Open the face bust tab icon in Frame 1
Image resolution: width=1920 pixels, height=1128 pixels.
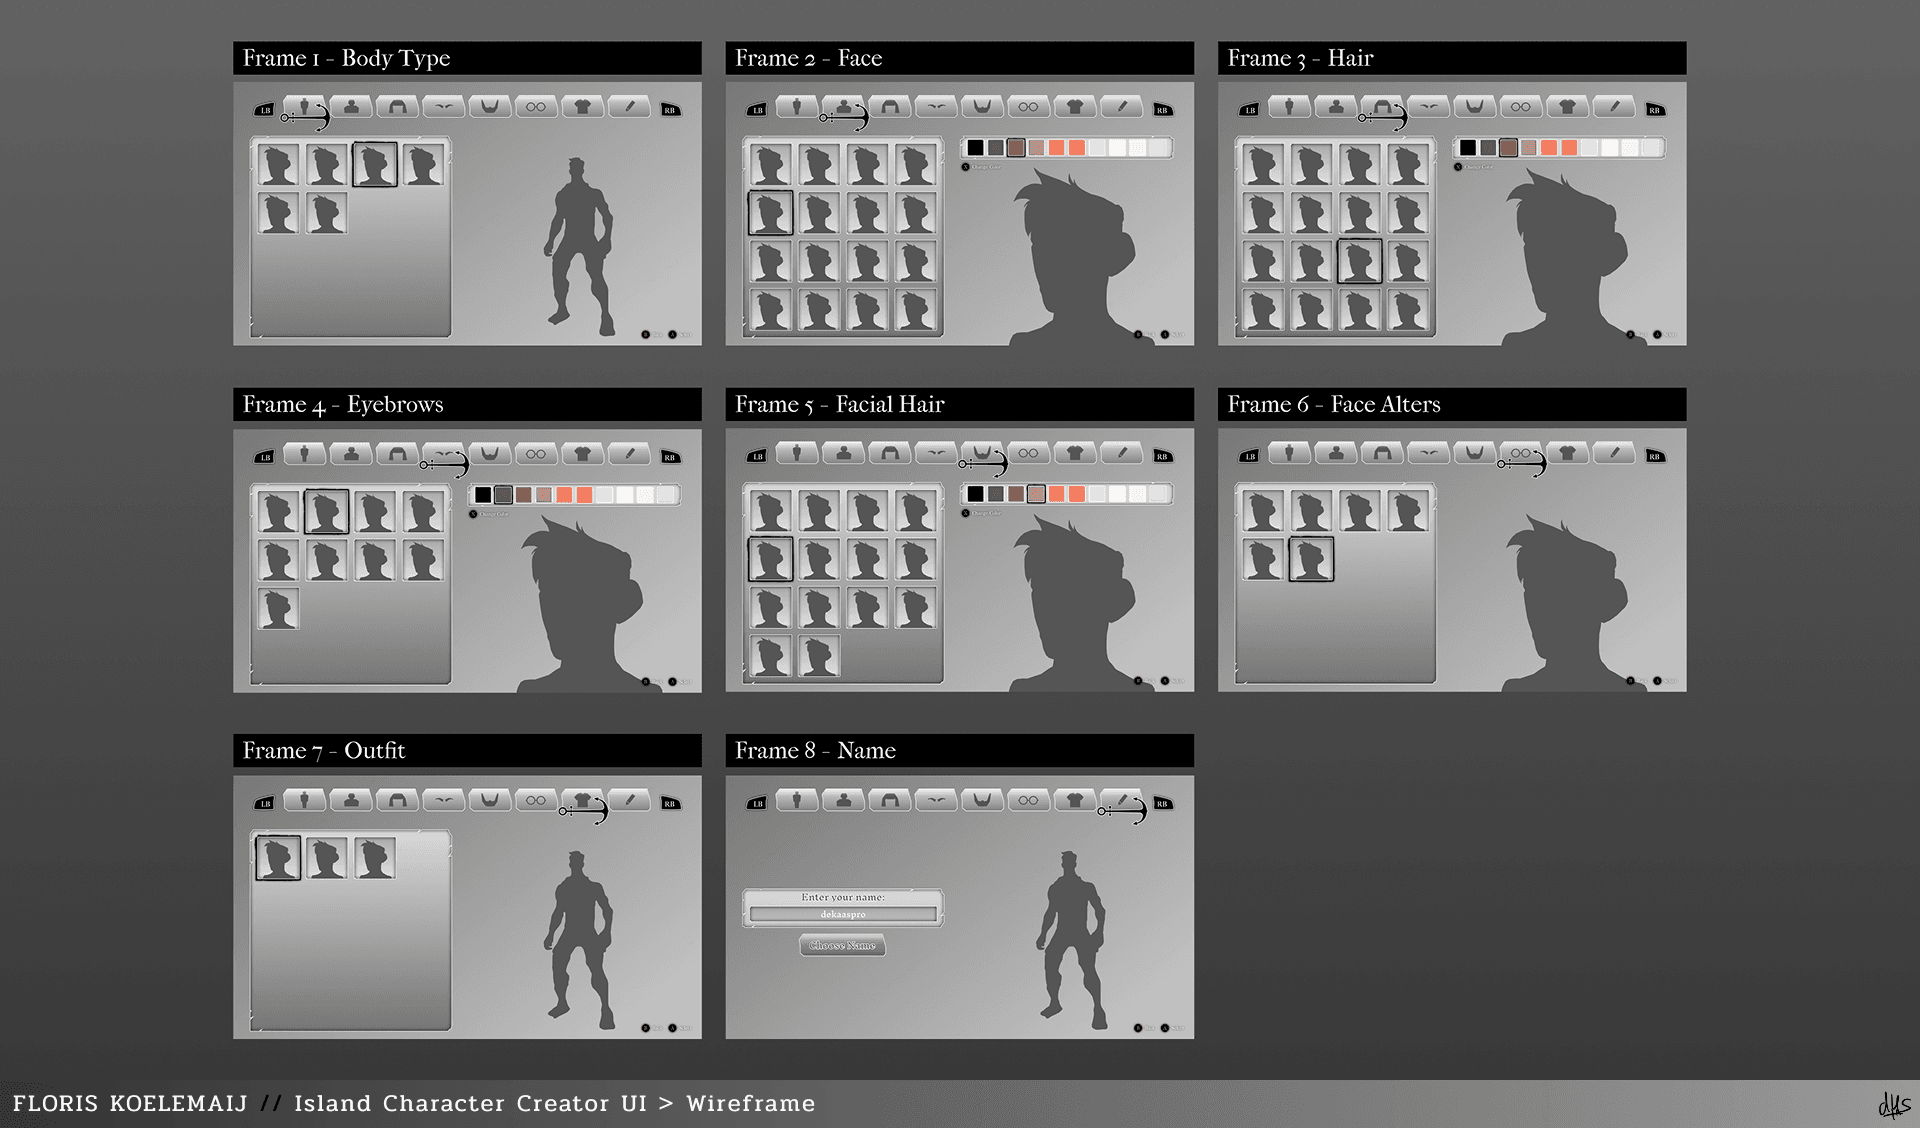351,107
